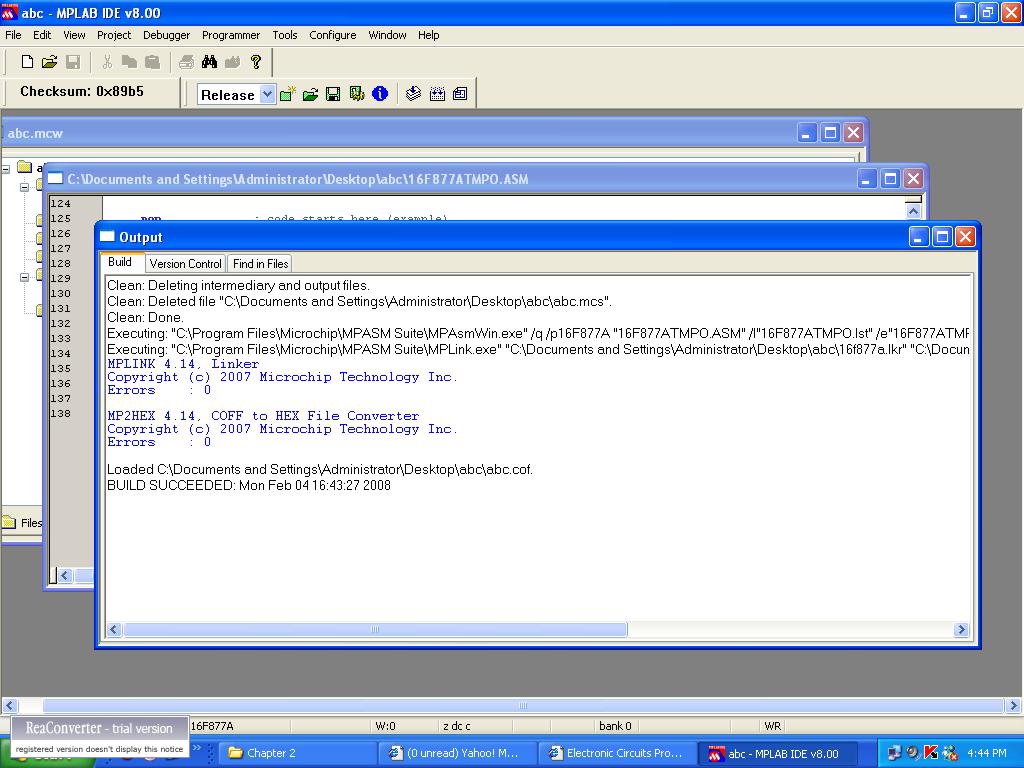
Task: Switch to Electronic Circuits Pro taskbar button
Action: pos(618,753)
